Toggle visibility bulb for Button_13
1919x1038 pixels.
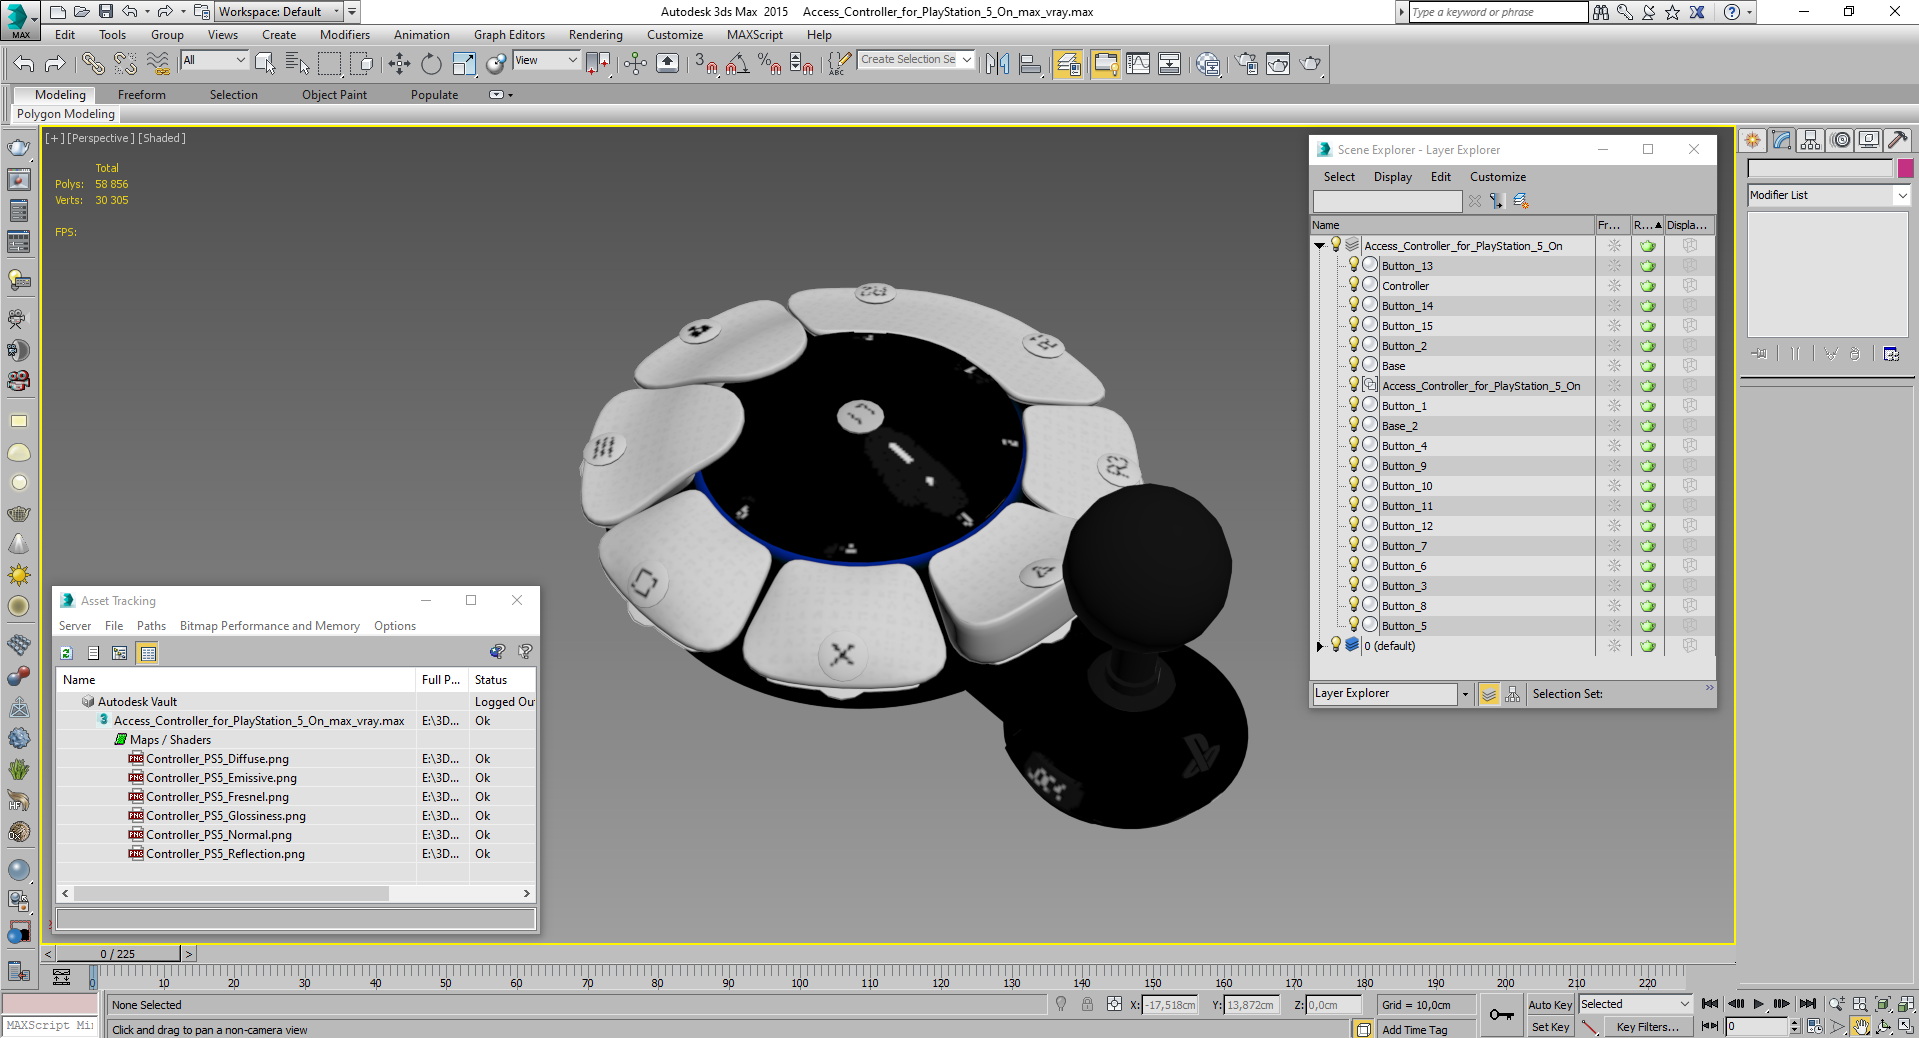[x=1354, y=265]
